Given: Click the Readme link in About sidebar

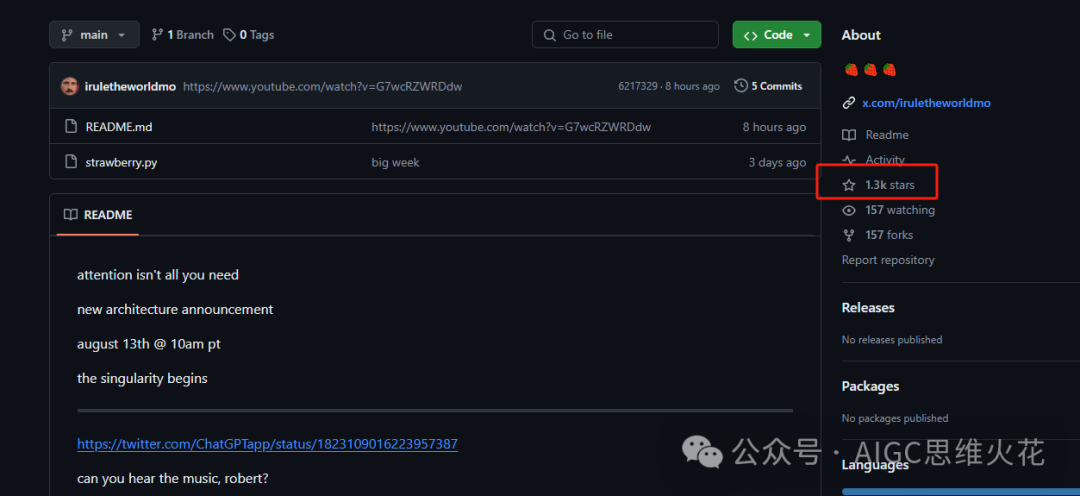Looking at the screenshot, I should 886,135.
